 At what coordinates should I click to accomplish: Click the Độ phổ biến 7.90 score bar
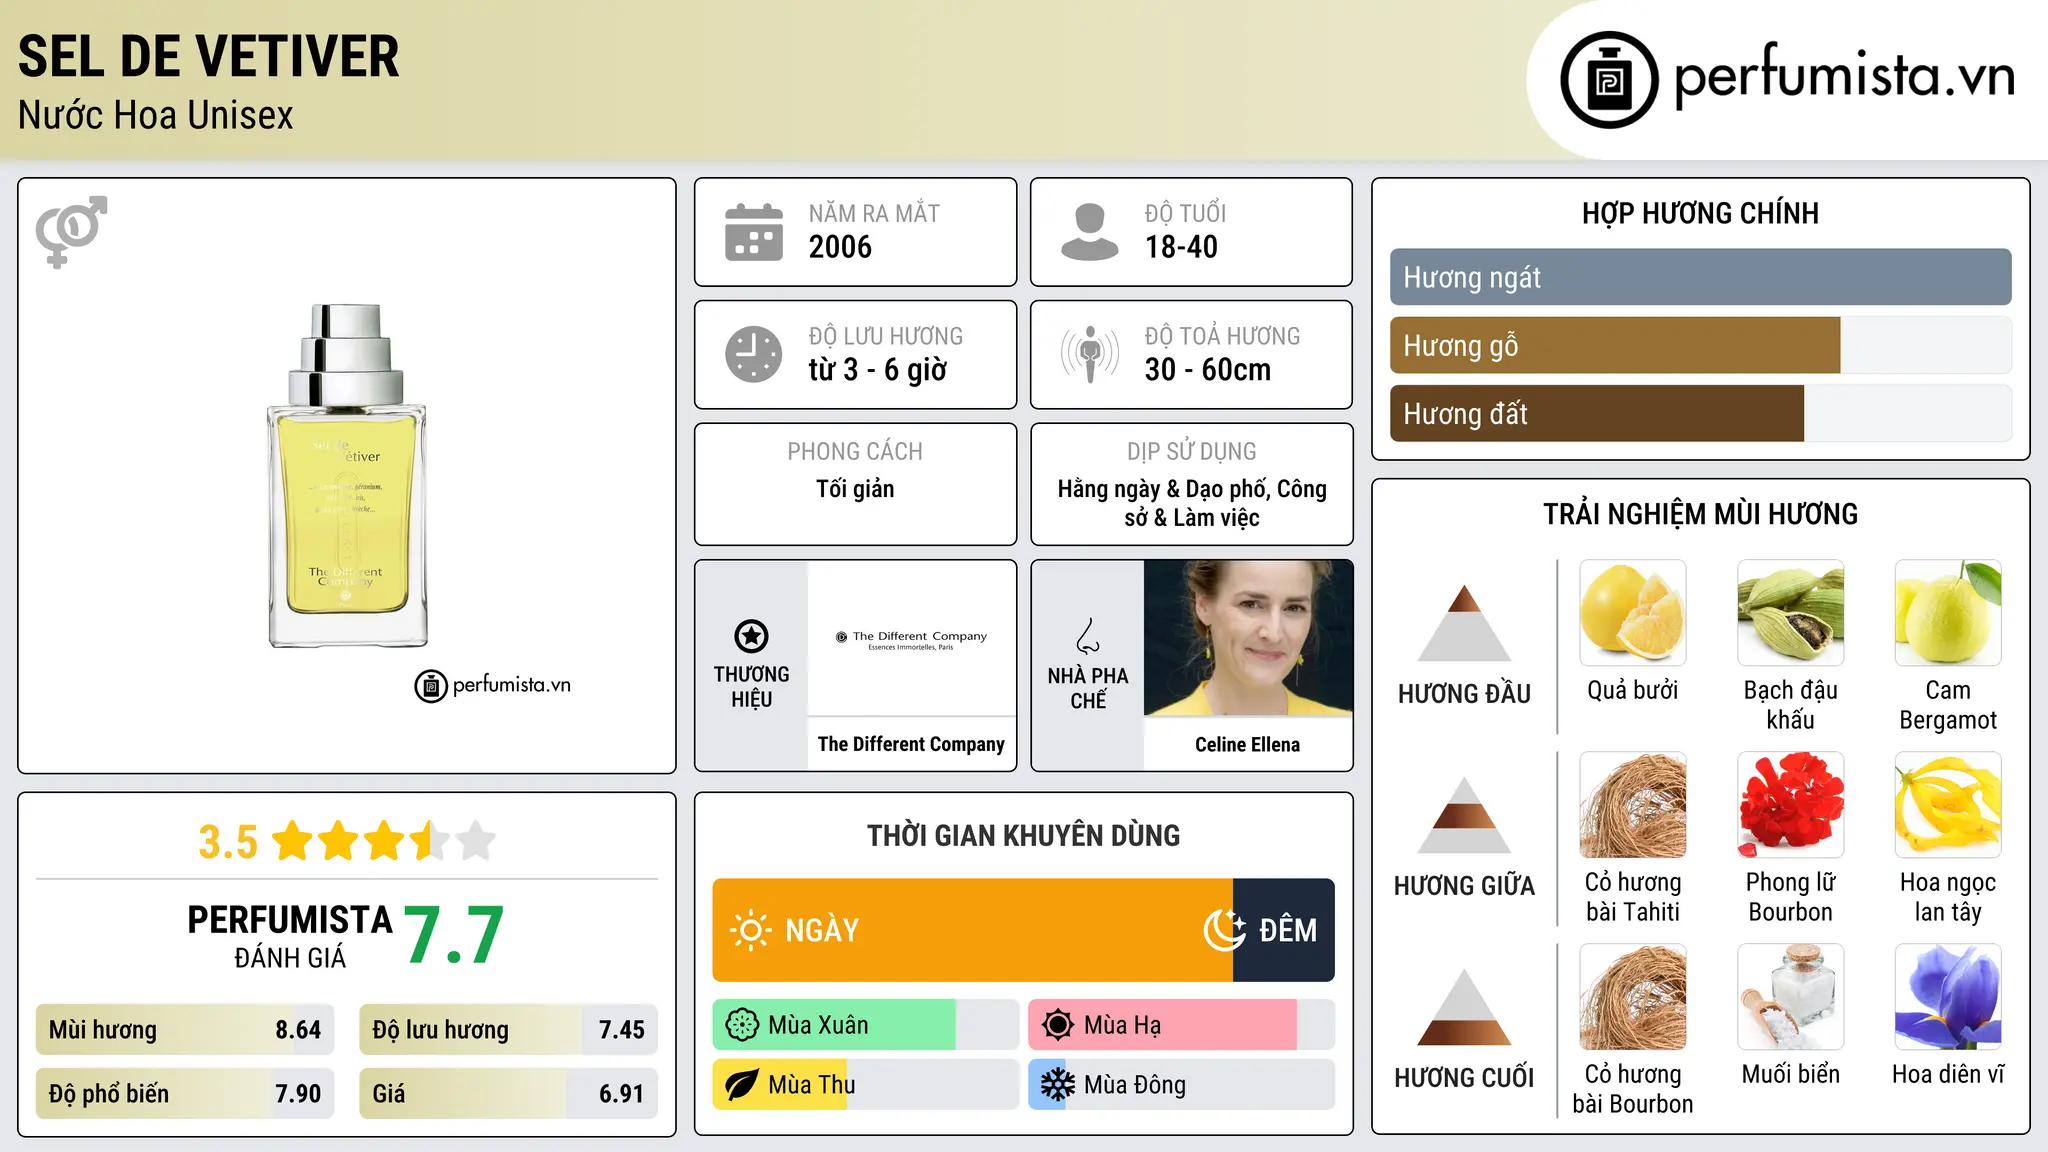(185, 1093)
